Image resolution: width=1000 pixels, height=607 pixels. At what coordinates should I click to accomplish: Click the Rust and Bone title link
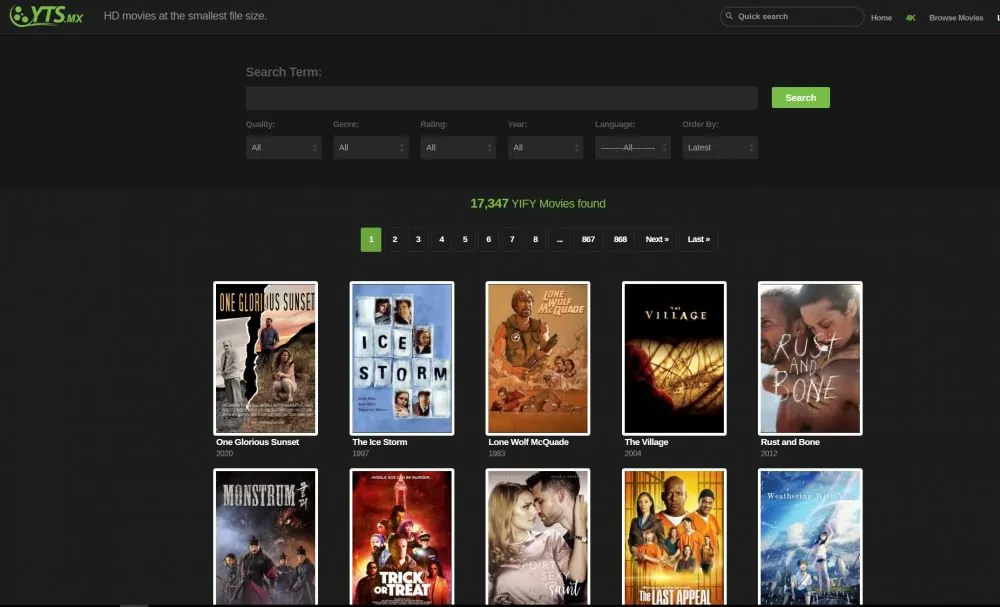click(790, 442)
